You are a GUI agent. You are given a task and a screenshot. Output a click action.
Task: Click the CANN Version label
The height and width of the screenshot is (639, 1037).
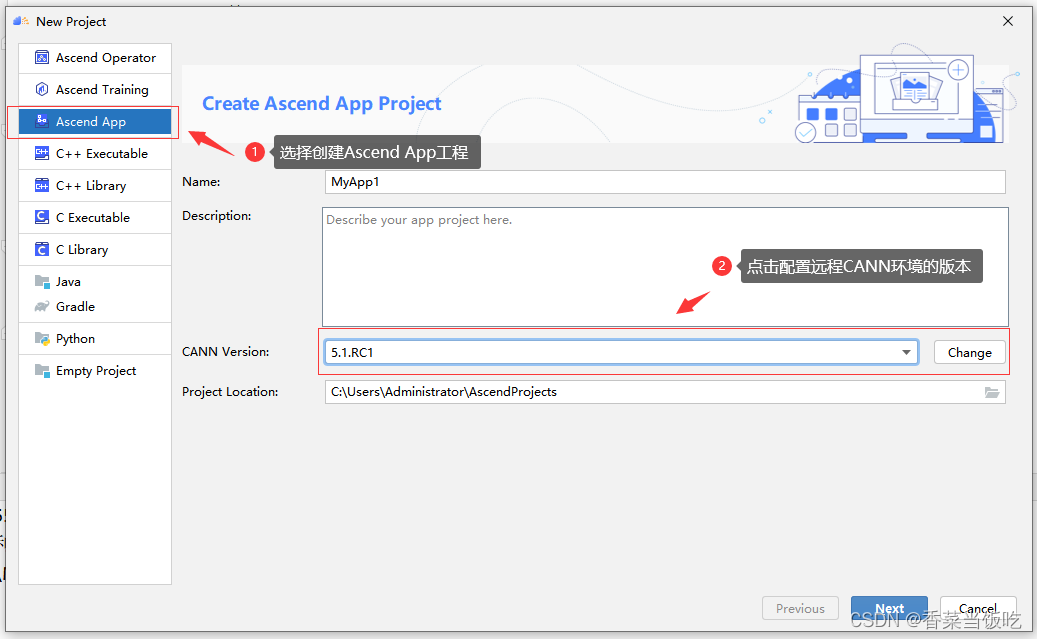[226, 352]
